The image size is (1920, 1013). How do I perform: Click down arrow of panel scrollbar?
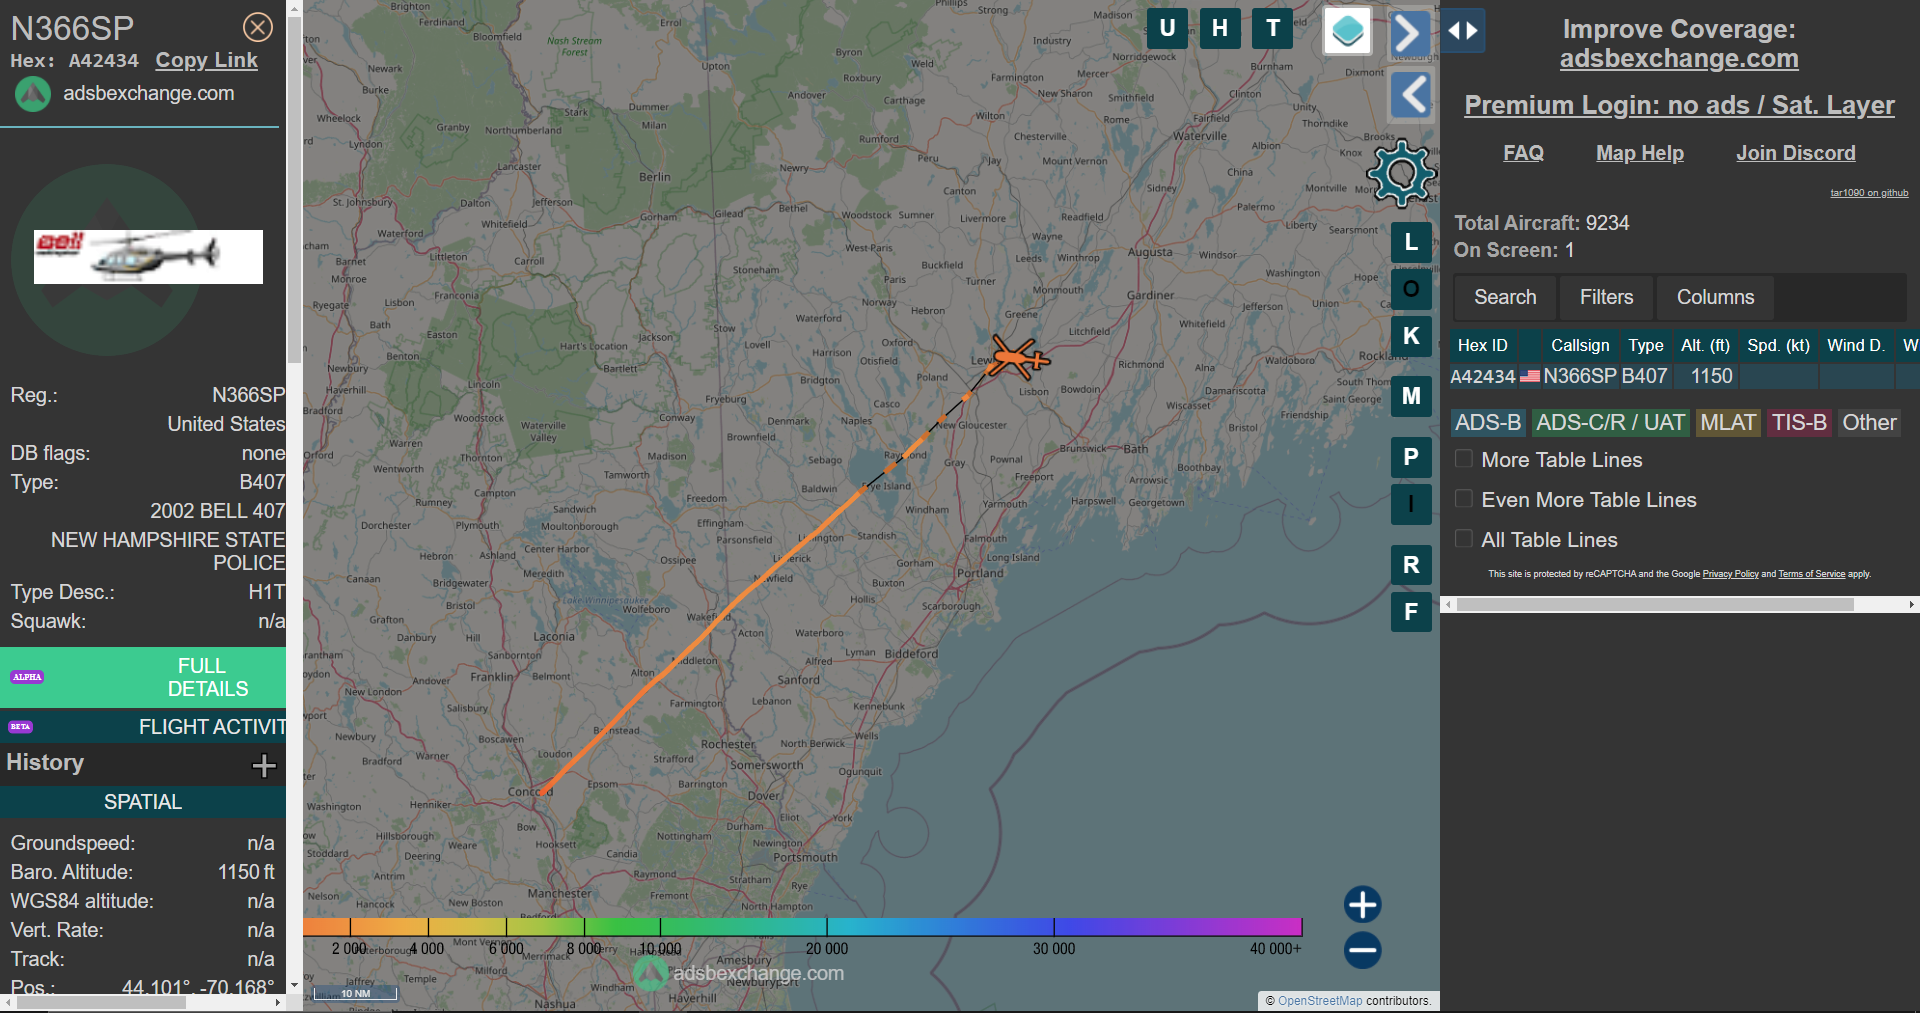point(294,985)
